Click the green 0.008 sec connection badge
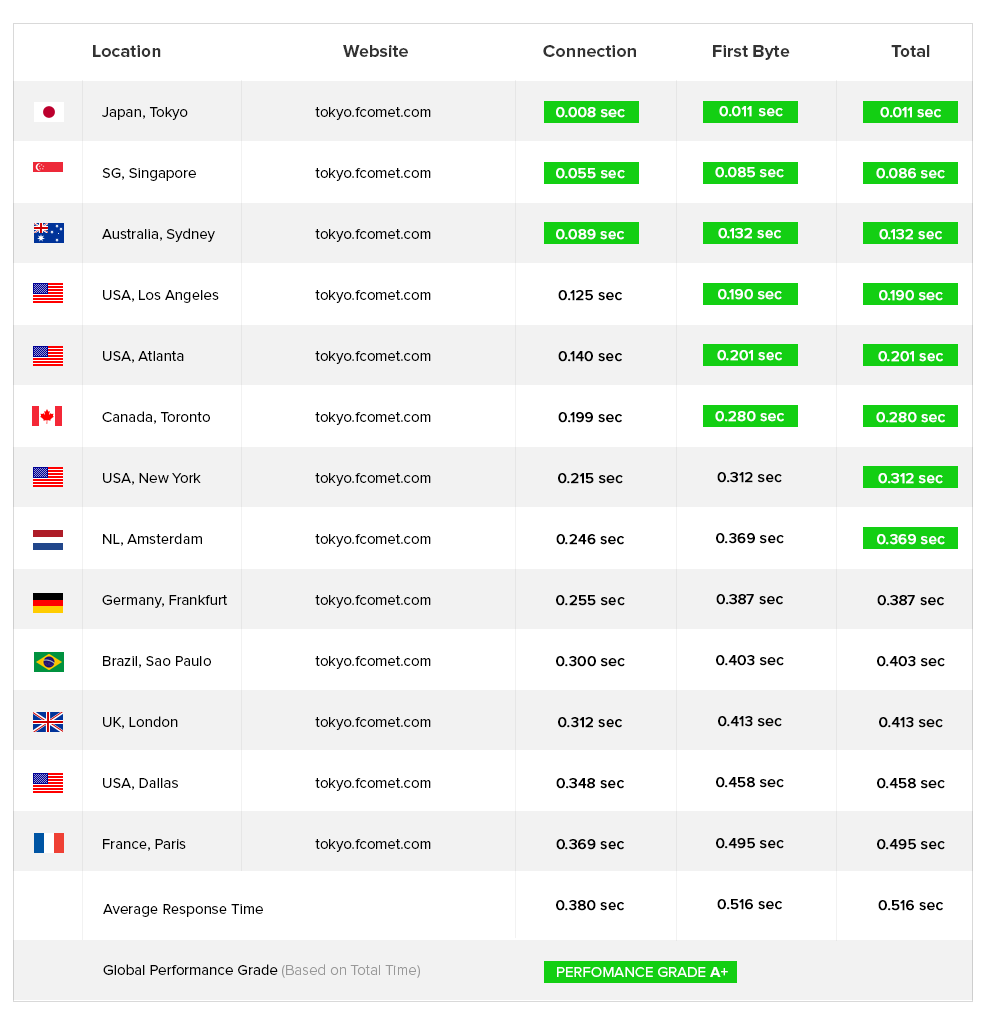This screenshot has width=985, height=1014. (x=590, y=112)
